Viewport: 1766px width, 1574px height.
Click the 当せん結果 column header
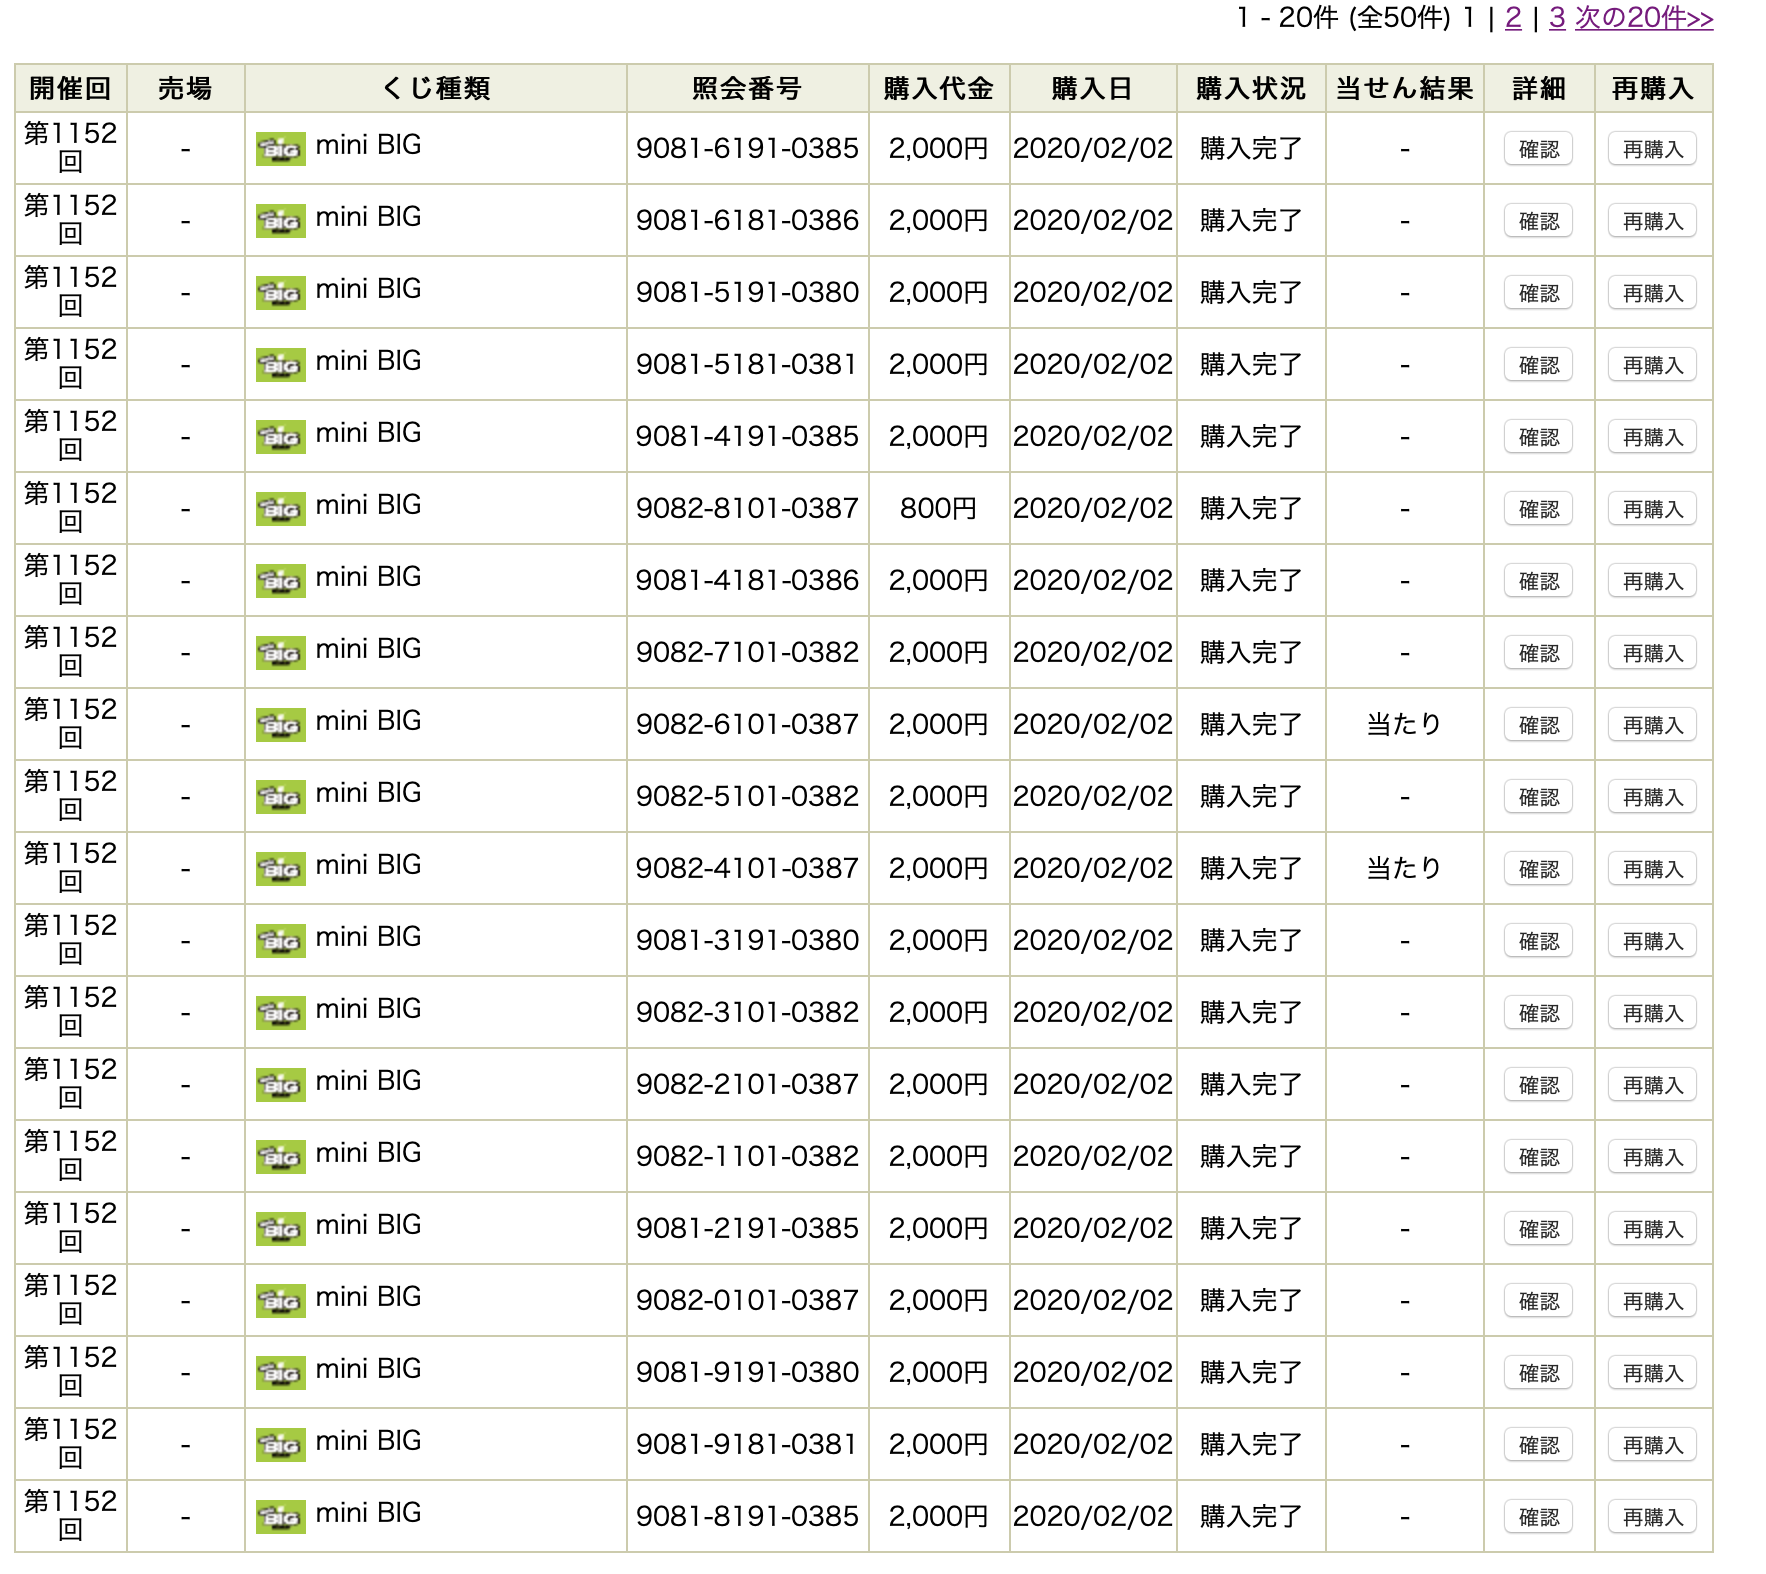click(1404, 88)
